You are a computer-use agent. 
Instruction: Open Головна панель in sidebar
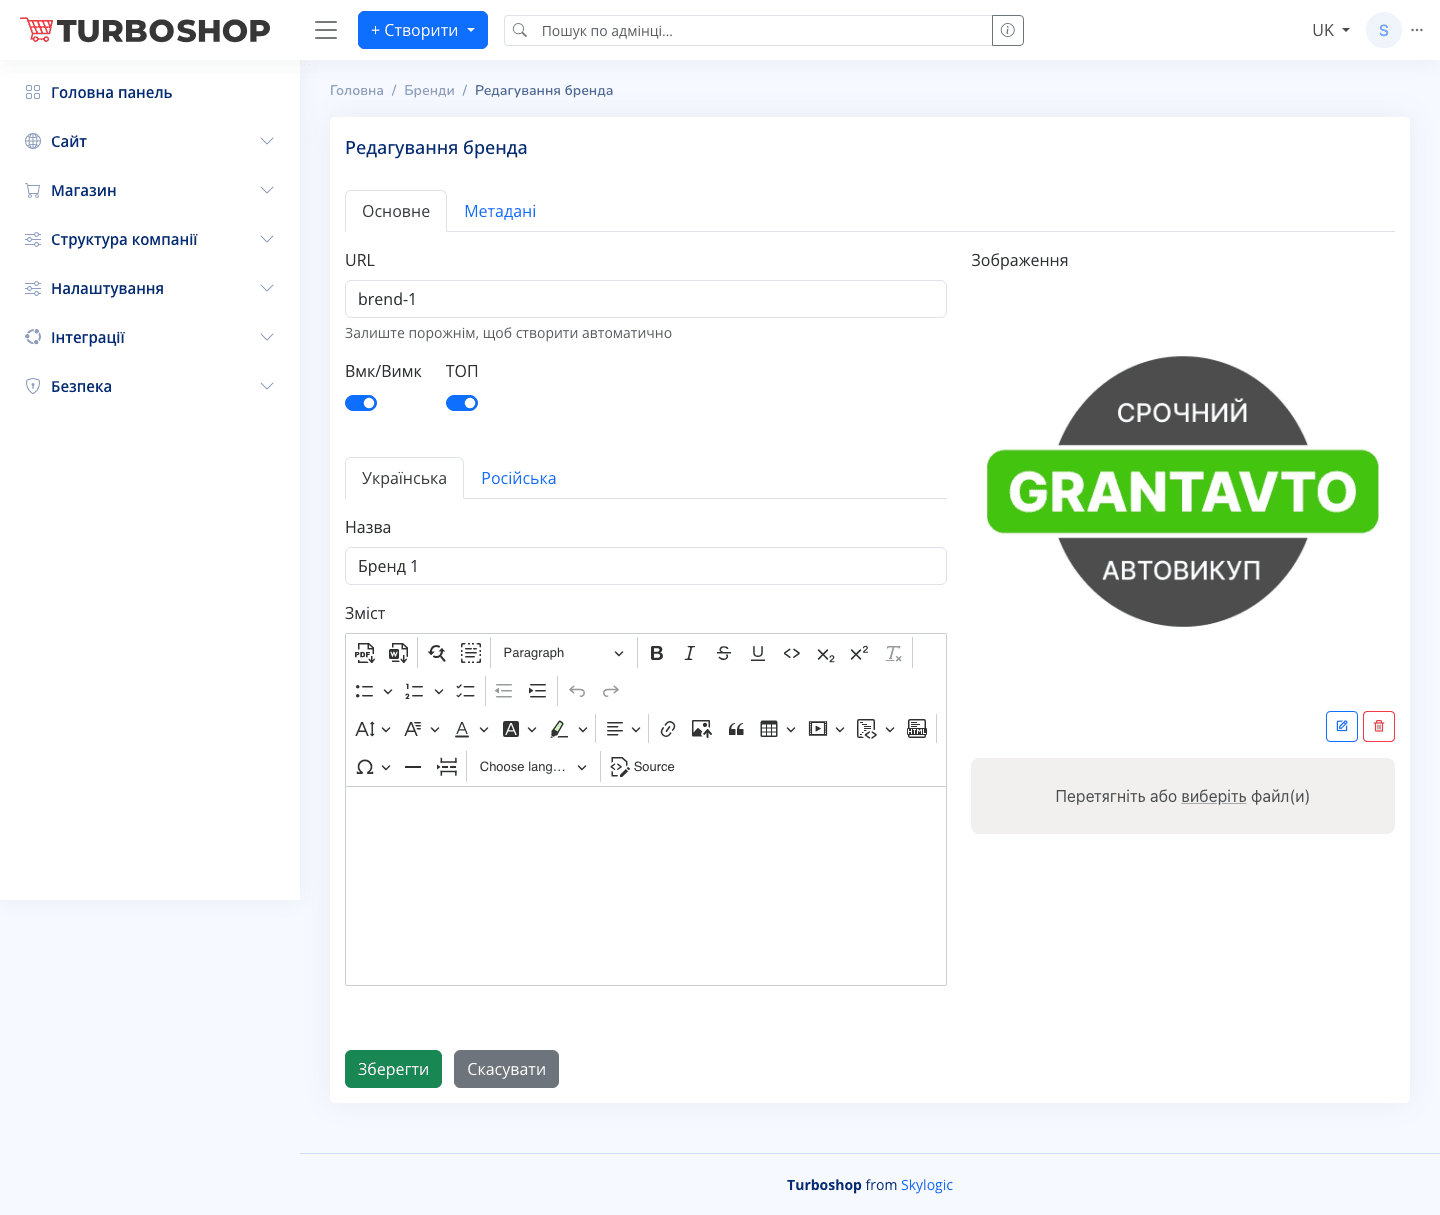150,92
